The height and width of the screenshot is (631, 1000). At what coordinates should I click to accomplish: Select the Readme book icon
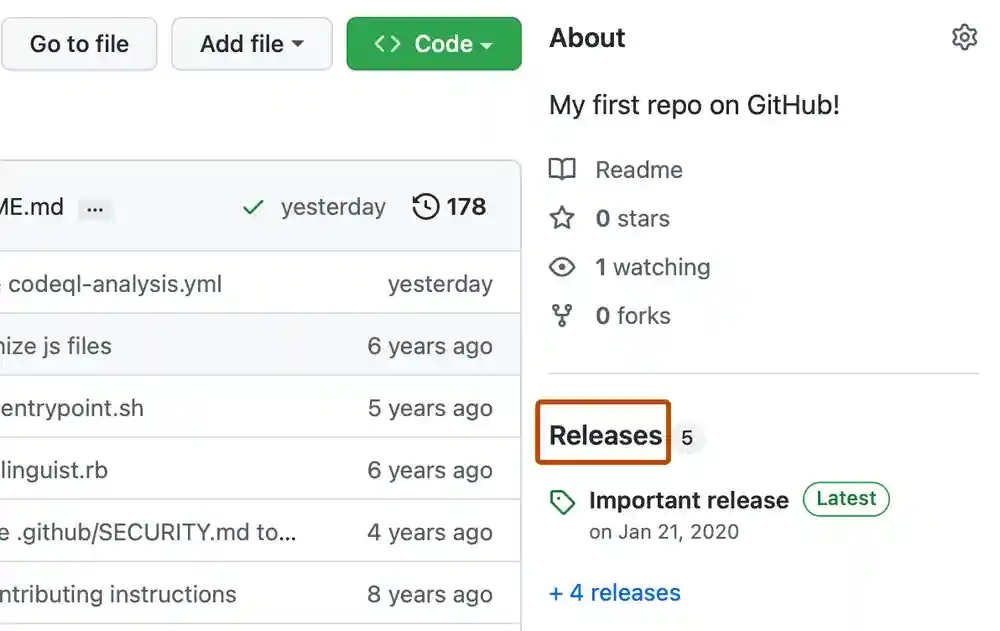[563, 170]
